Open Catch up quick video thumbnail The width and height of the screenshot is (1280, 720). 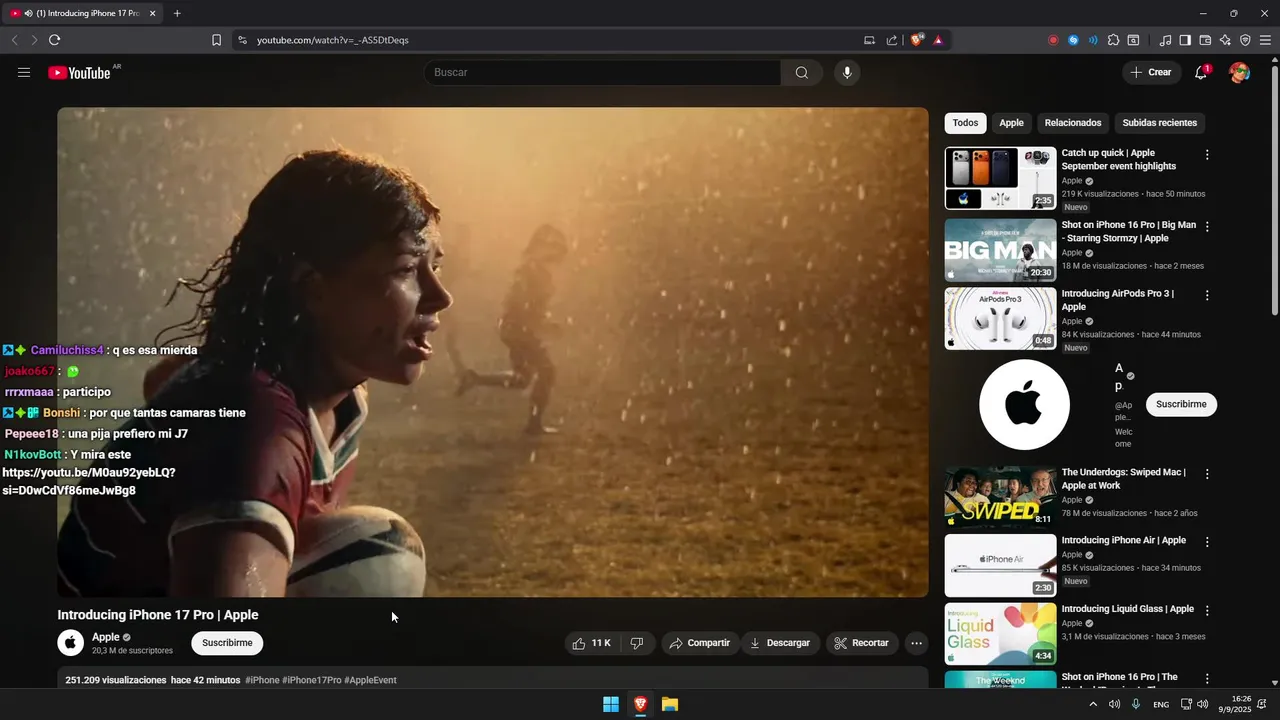[x=1000, y=178]
